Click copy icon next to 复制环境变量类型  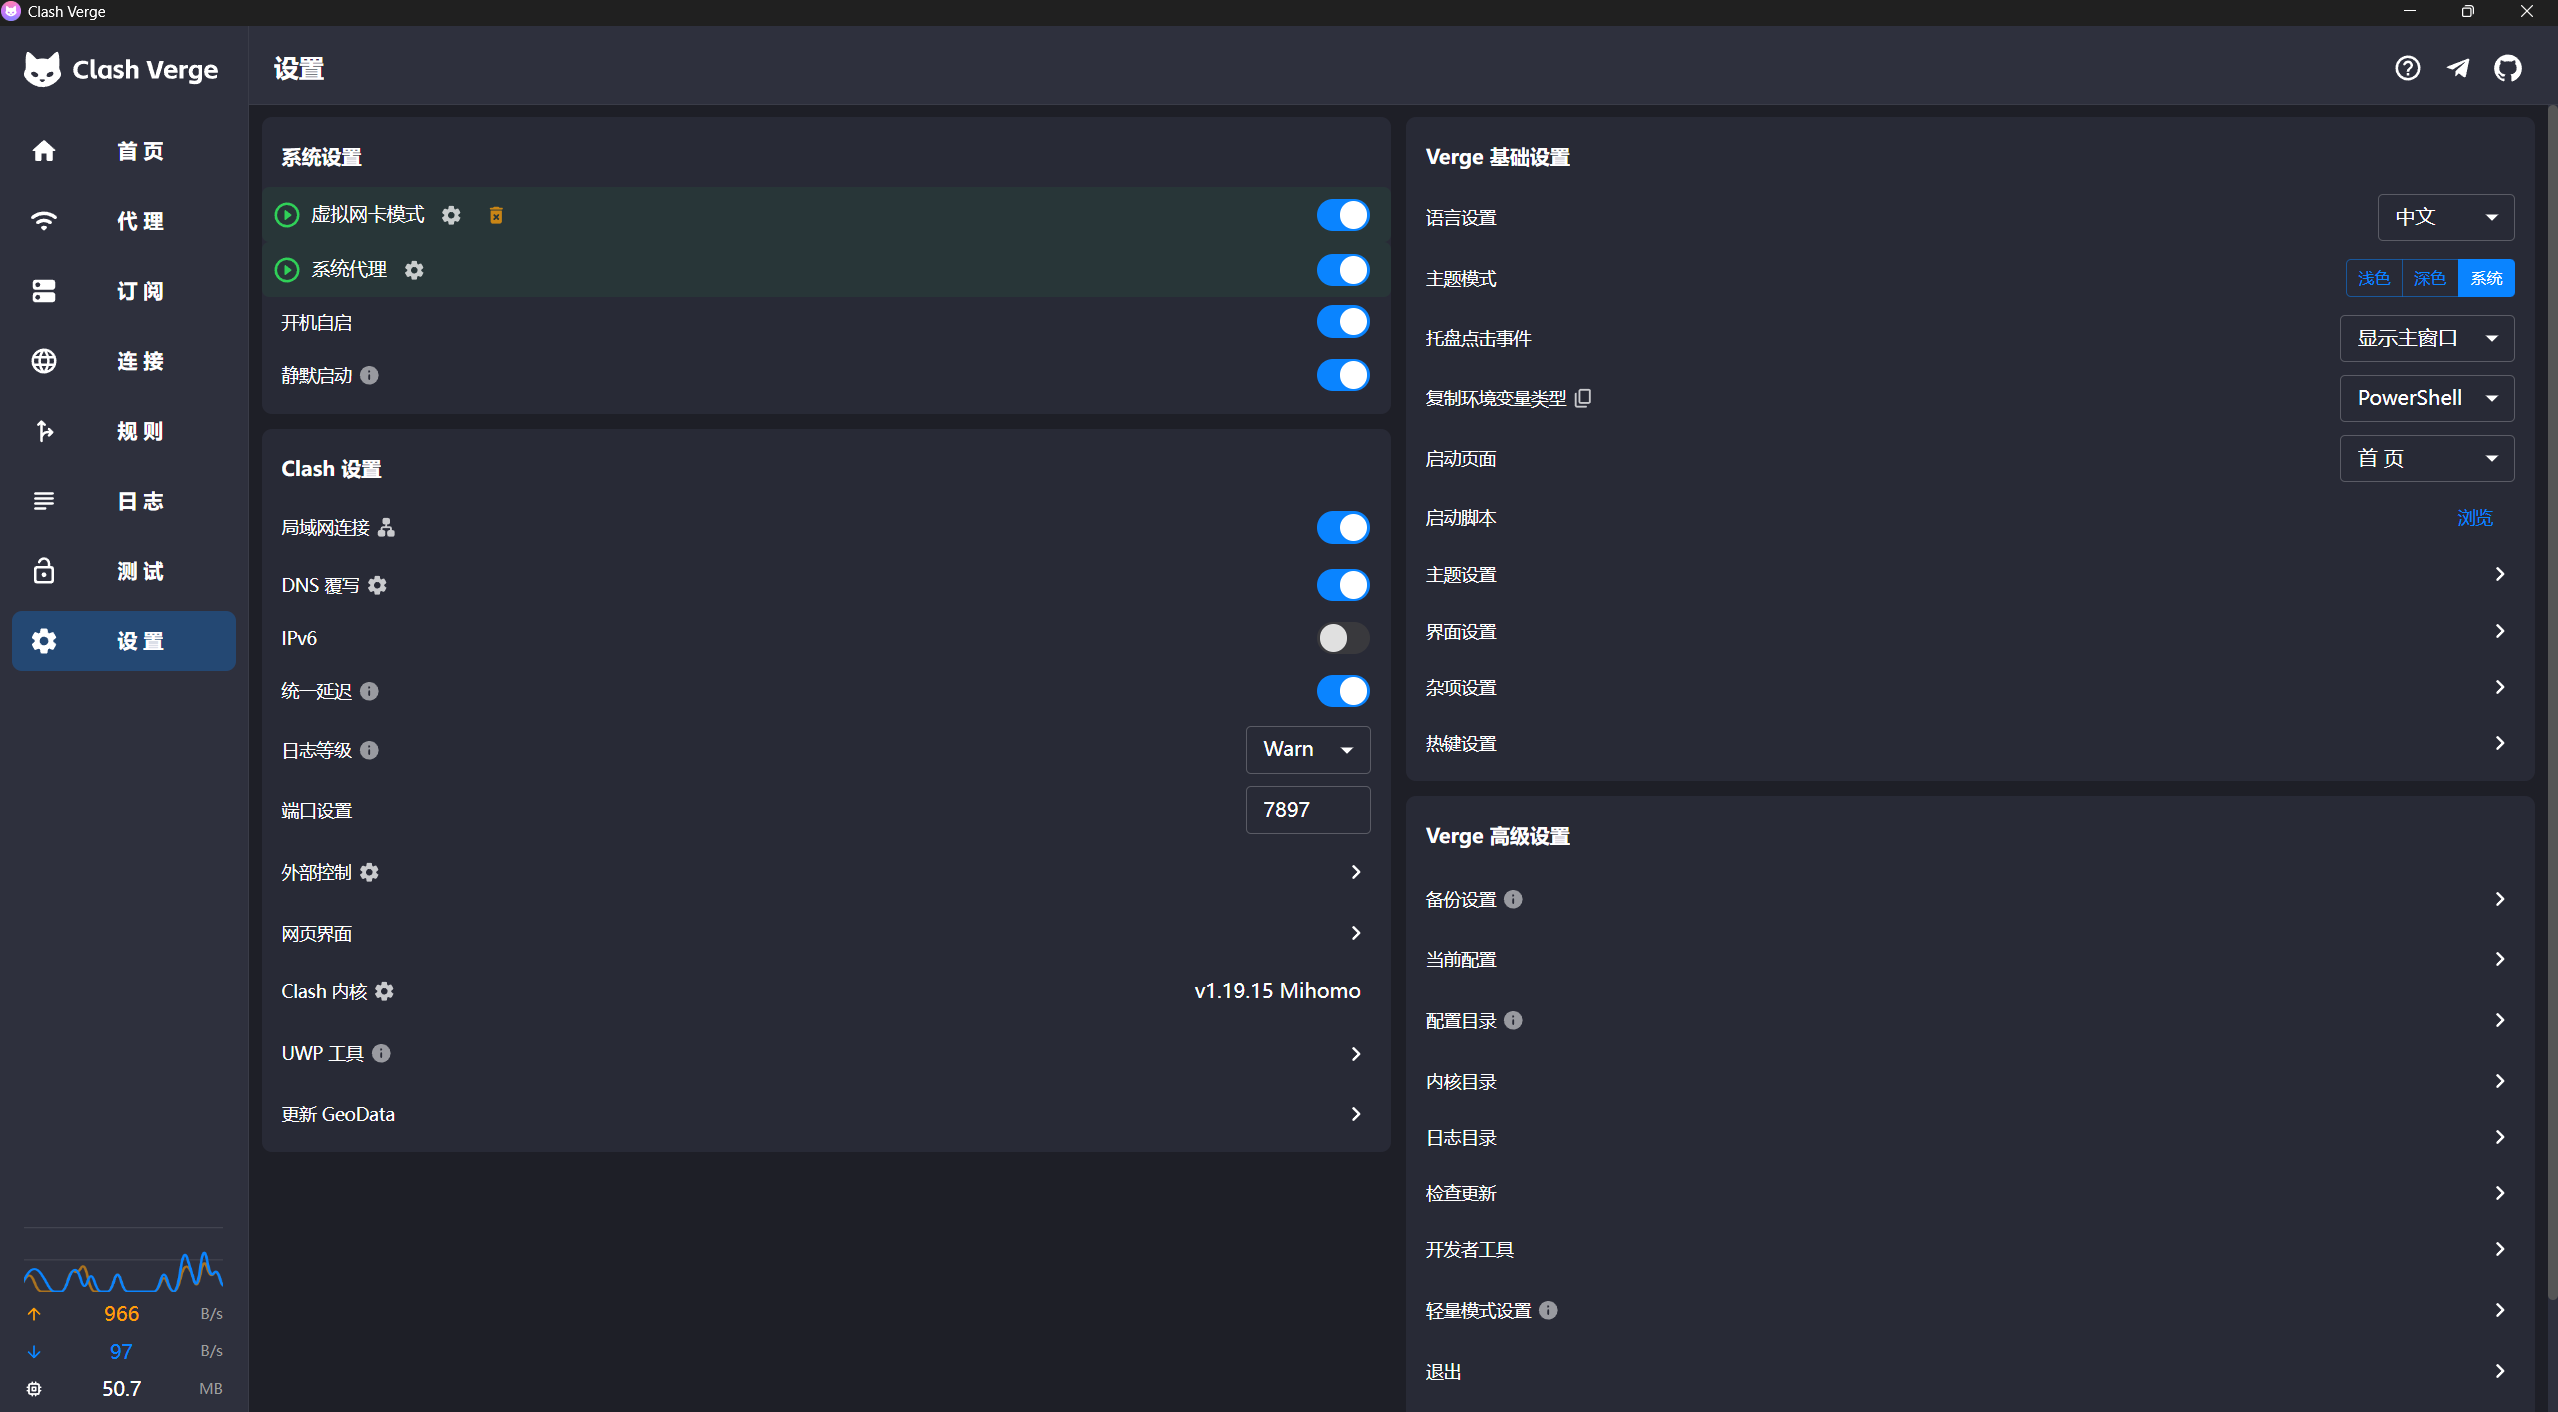tap(1582, 398)
